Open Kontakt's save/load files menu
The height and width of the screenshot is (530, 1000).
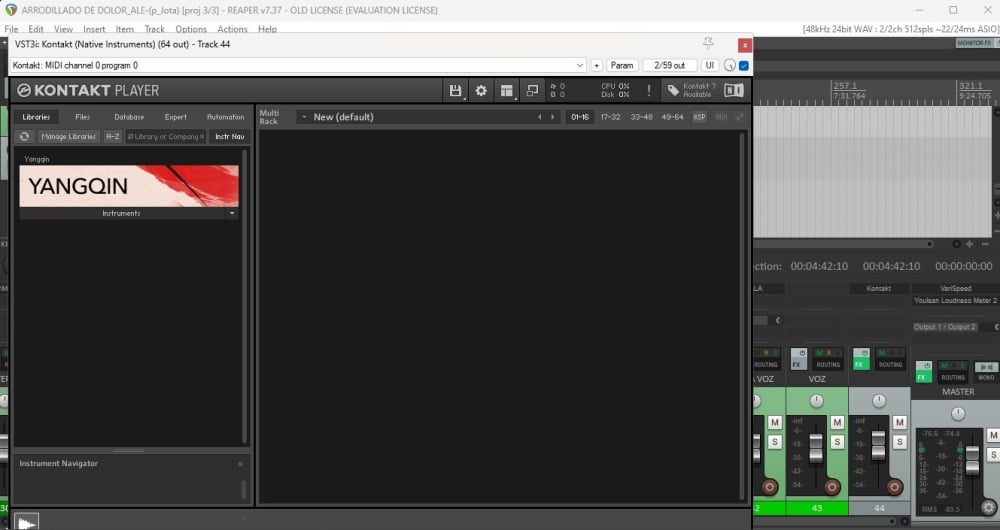pos(455,91)
